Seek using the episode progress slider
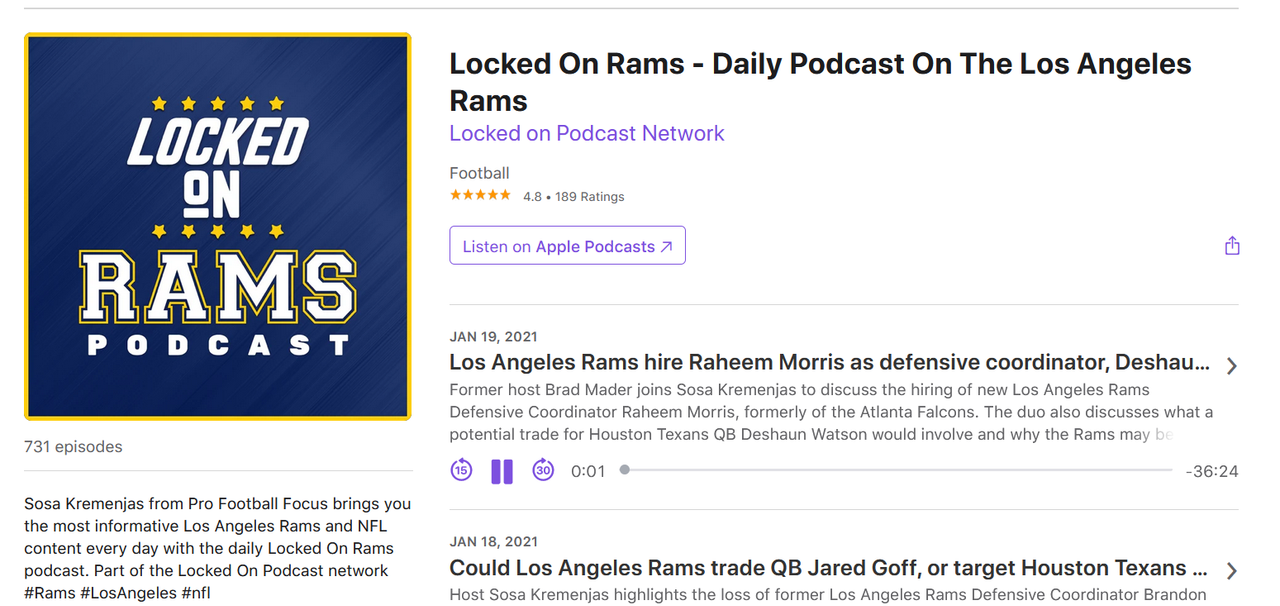1280x606 pixels. [896, 470]
